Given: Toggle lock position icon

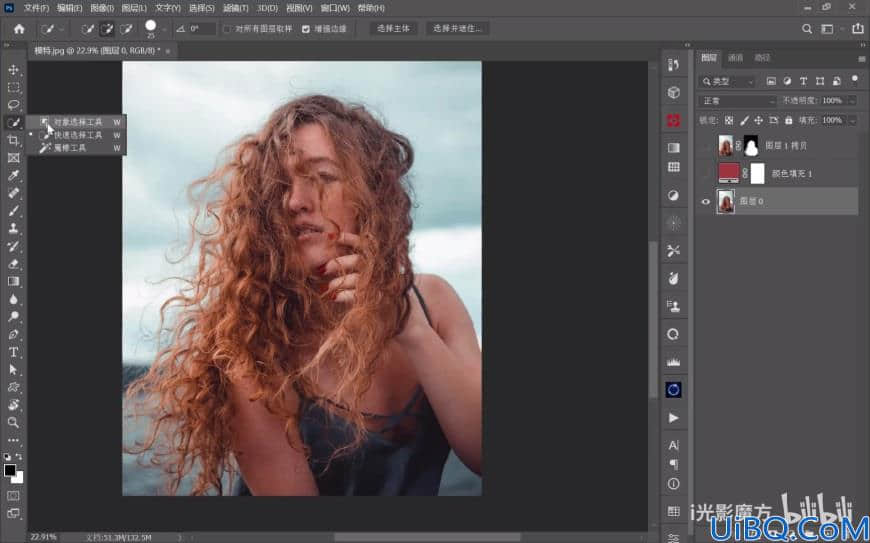Looking at the screenshot, I should [x=758, y=120].
